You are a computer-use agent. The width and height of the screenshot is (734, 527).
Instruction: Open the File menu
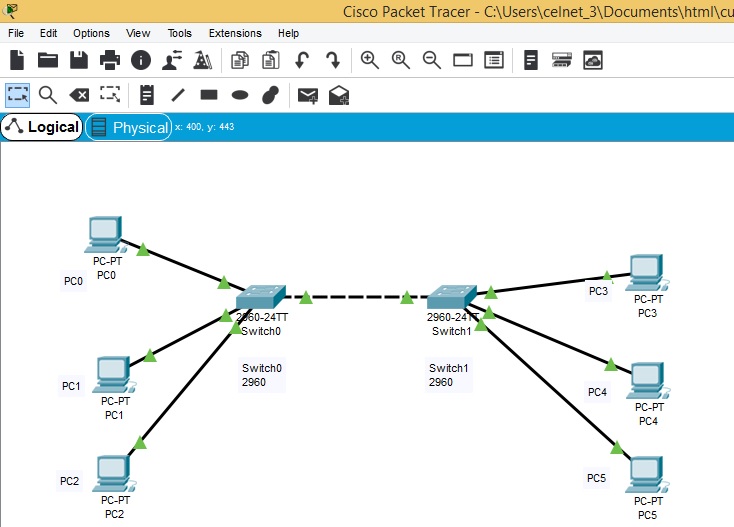[x=16, y=33]
